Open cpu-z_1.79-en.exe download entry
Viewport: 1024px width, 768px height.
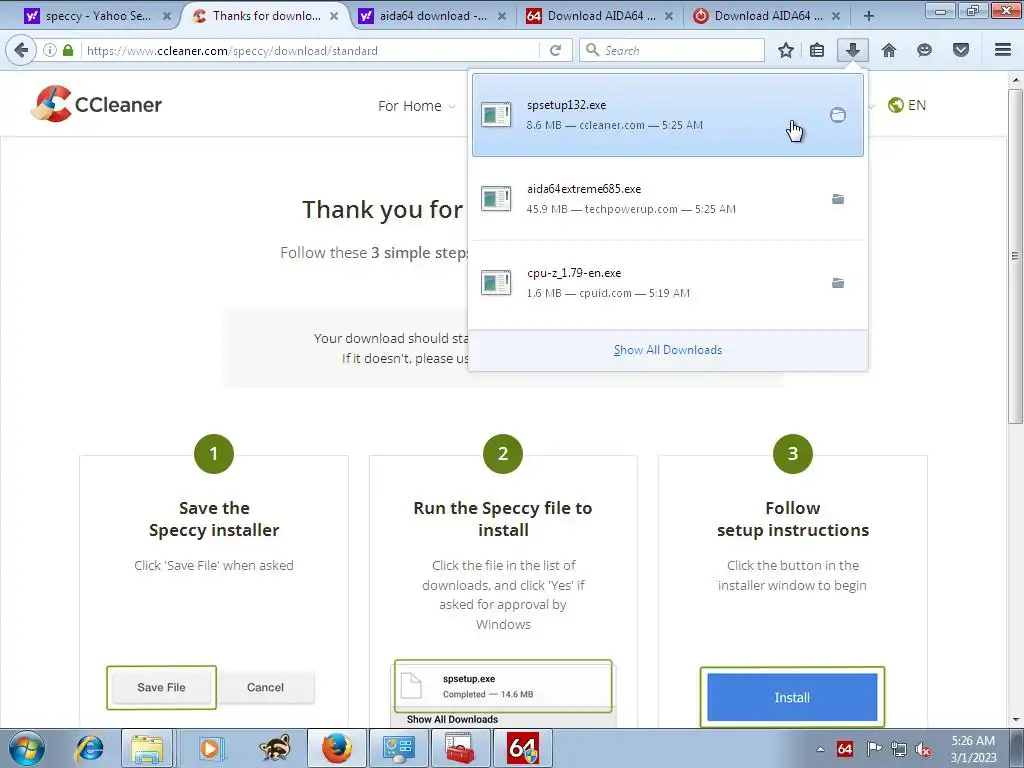coord(668,283)
